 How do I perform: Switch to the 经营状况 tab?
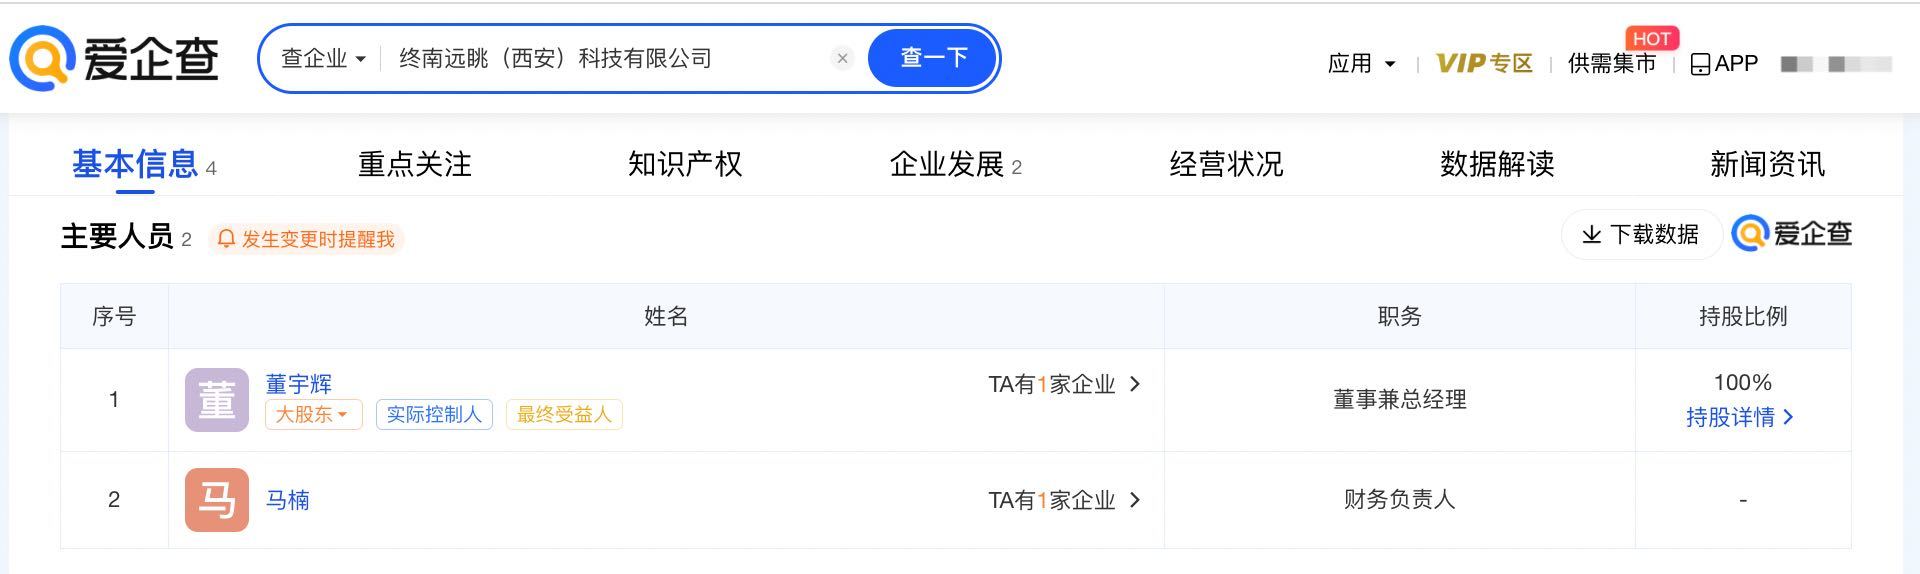1226,164
